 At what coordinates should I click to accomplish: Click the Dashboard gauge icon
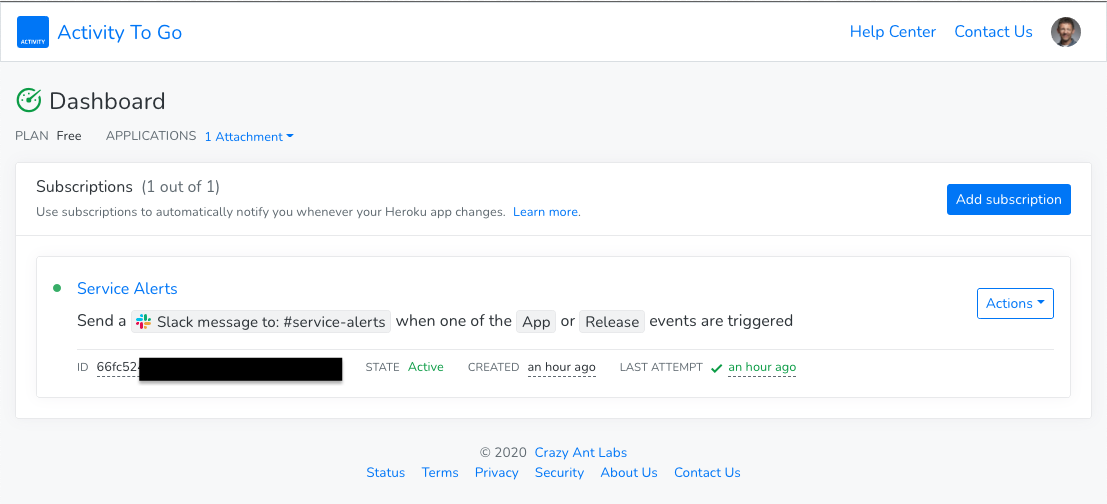[x=29, y=100]
